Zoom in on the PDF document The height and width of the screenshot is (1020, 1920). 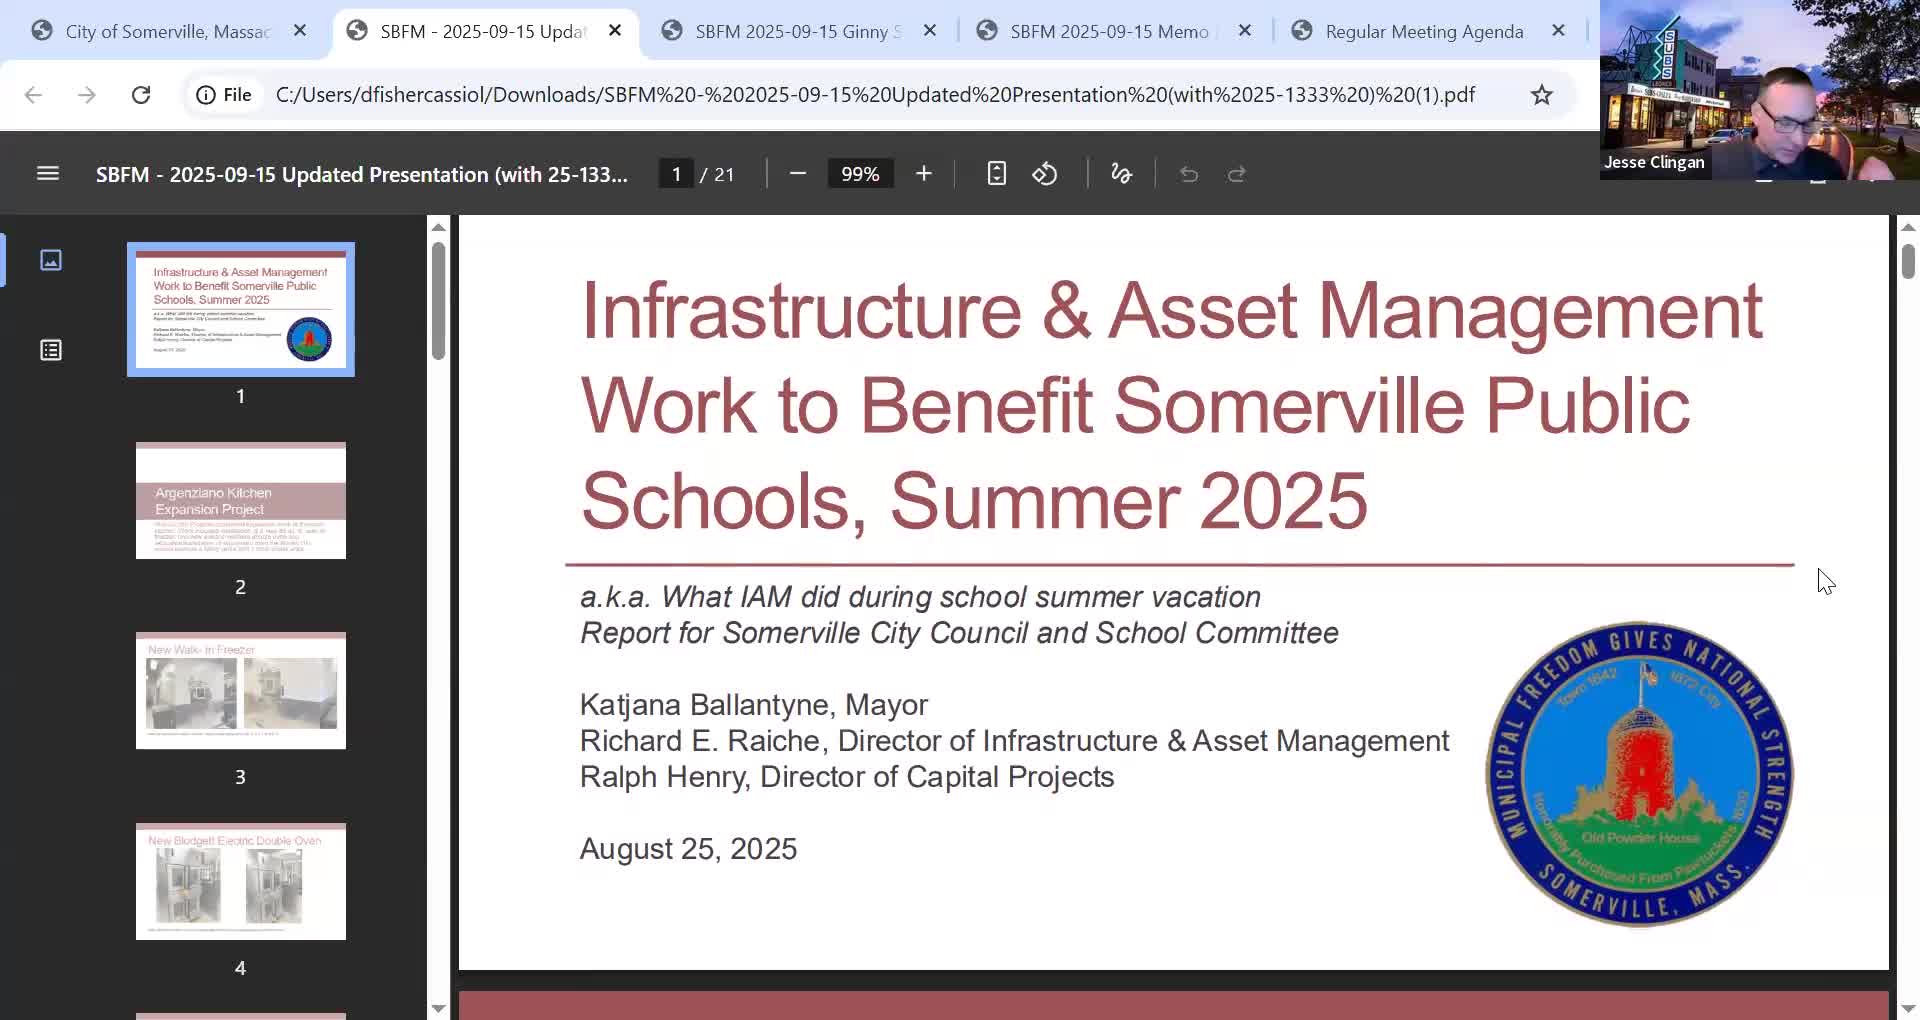tap(923, 174)
